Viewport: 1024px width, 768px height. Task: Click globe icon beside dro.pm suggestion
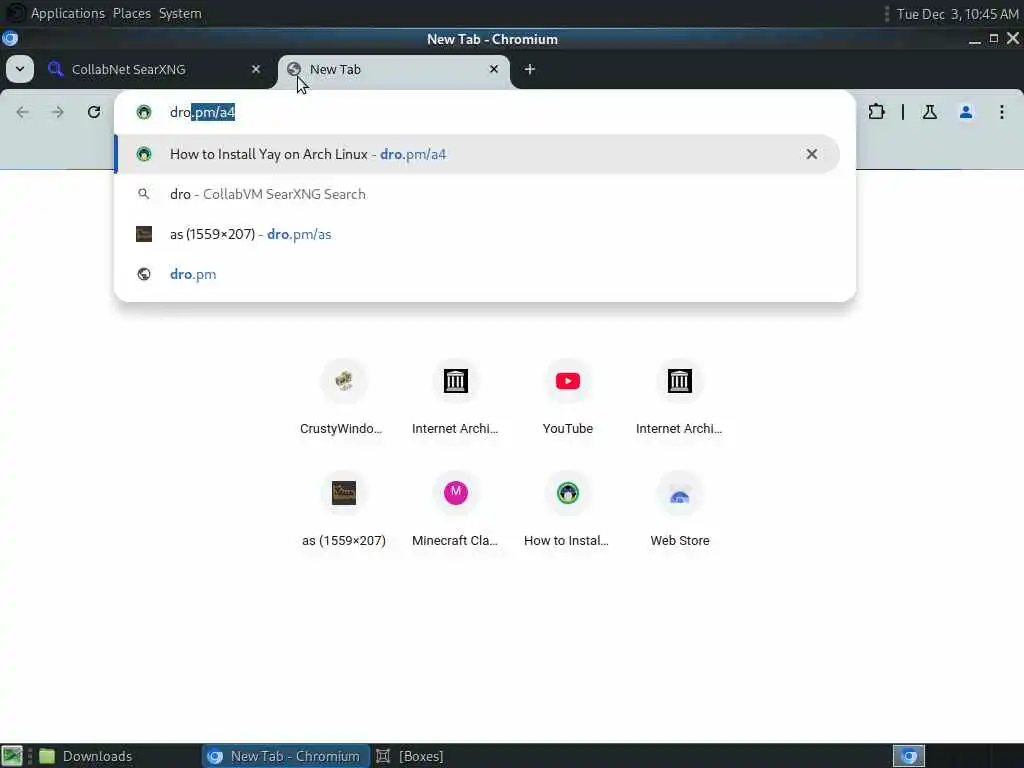144,274
